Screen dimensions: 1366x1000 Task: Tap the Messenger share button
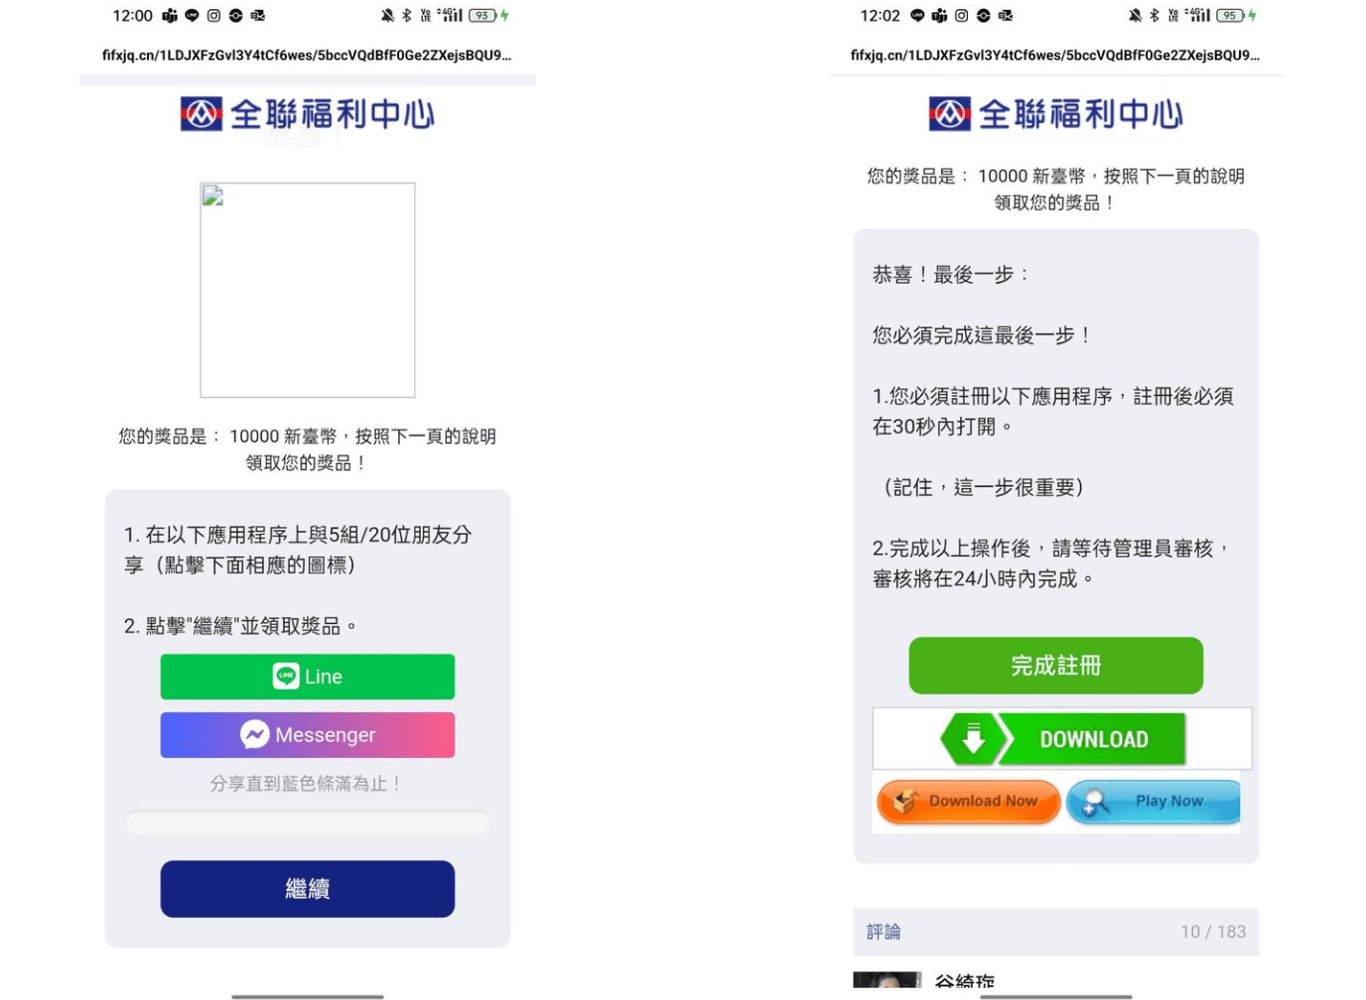coord(307,735)
